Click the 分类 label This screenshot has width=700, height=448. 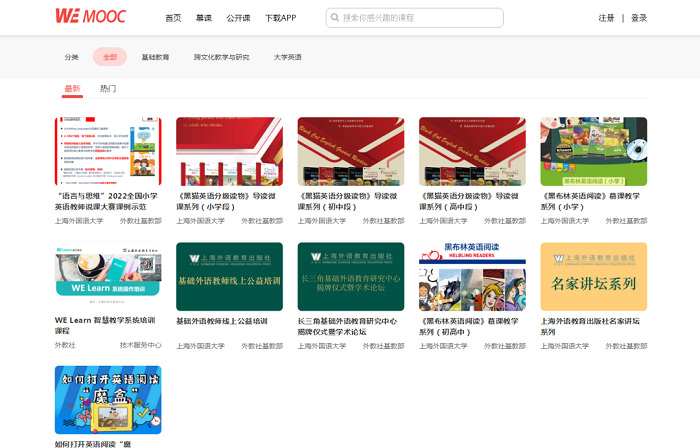(71, 57)
